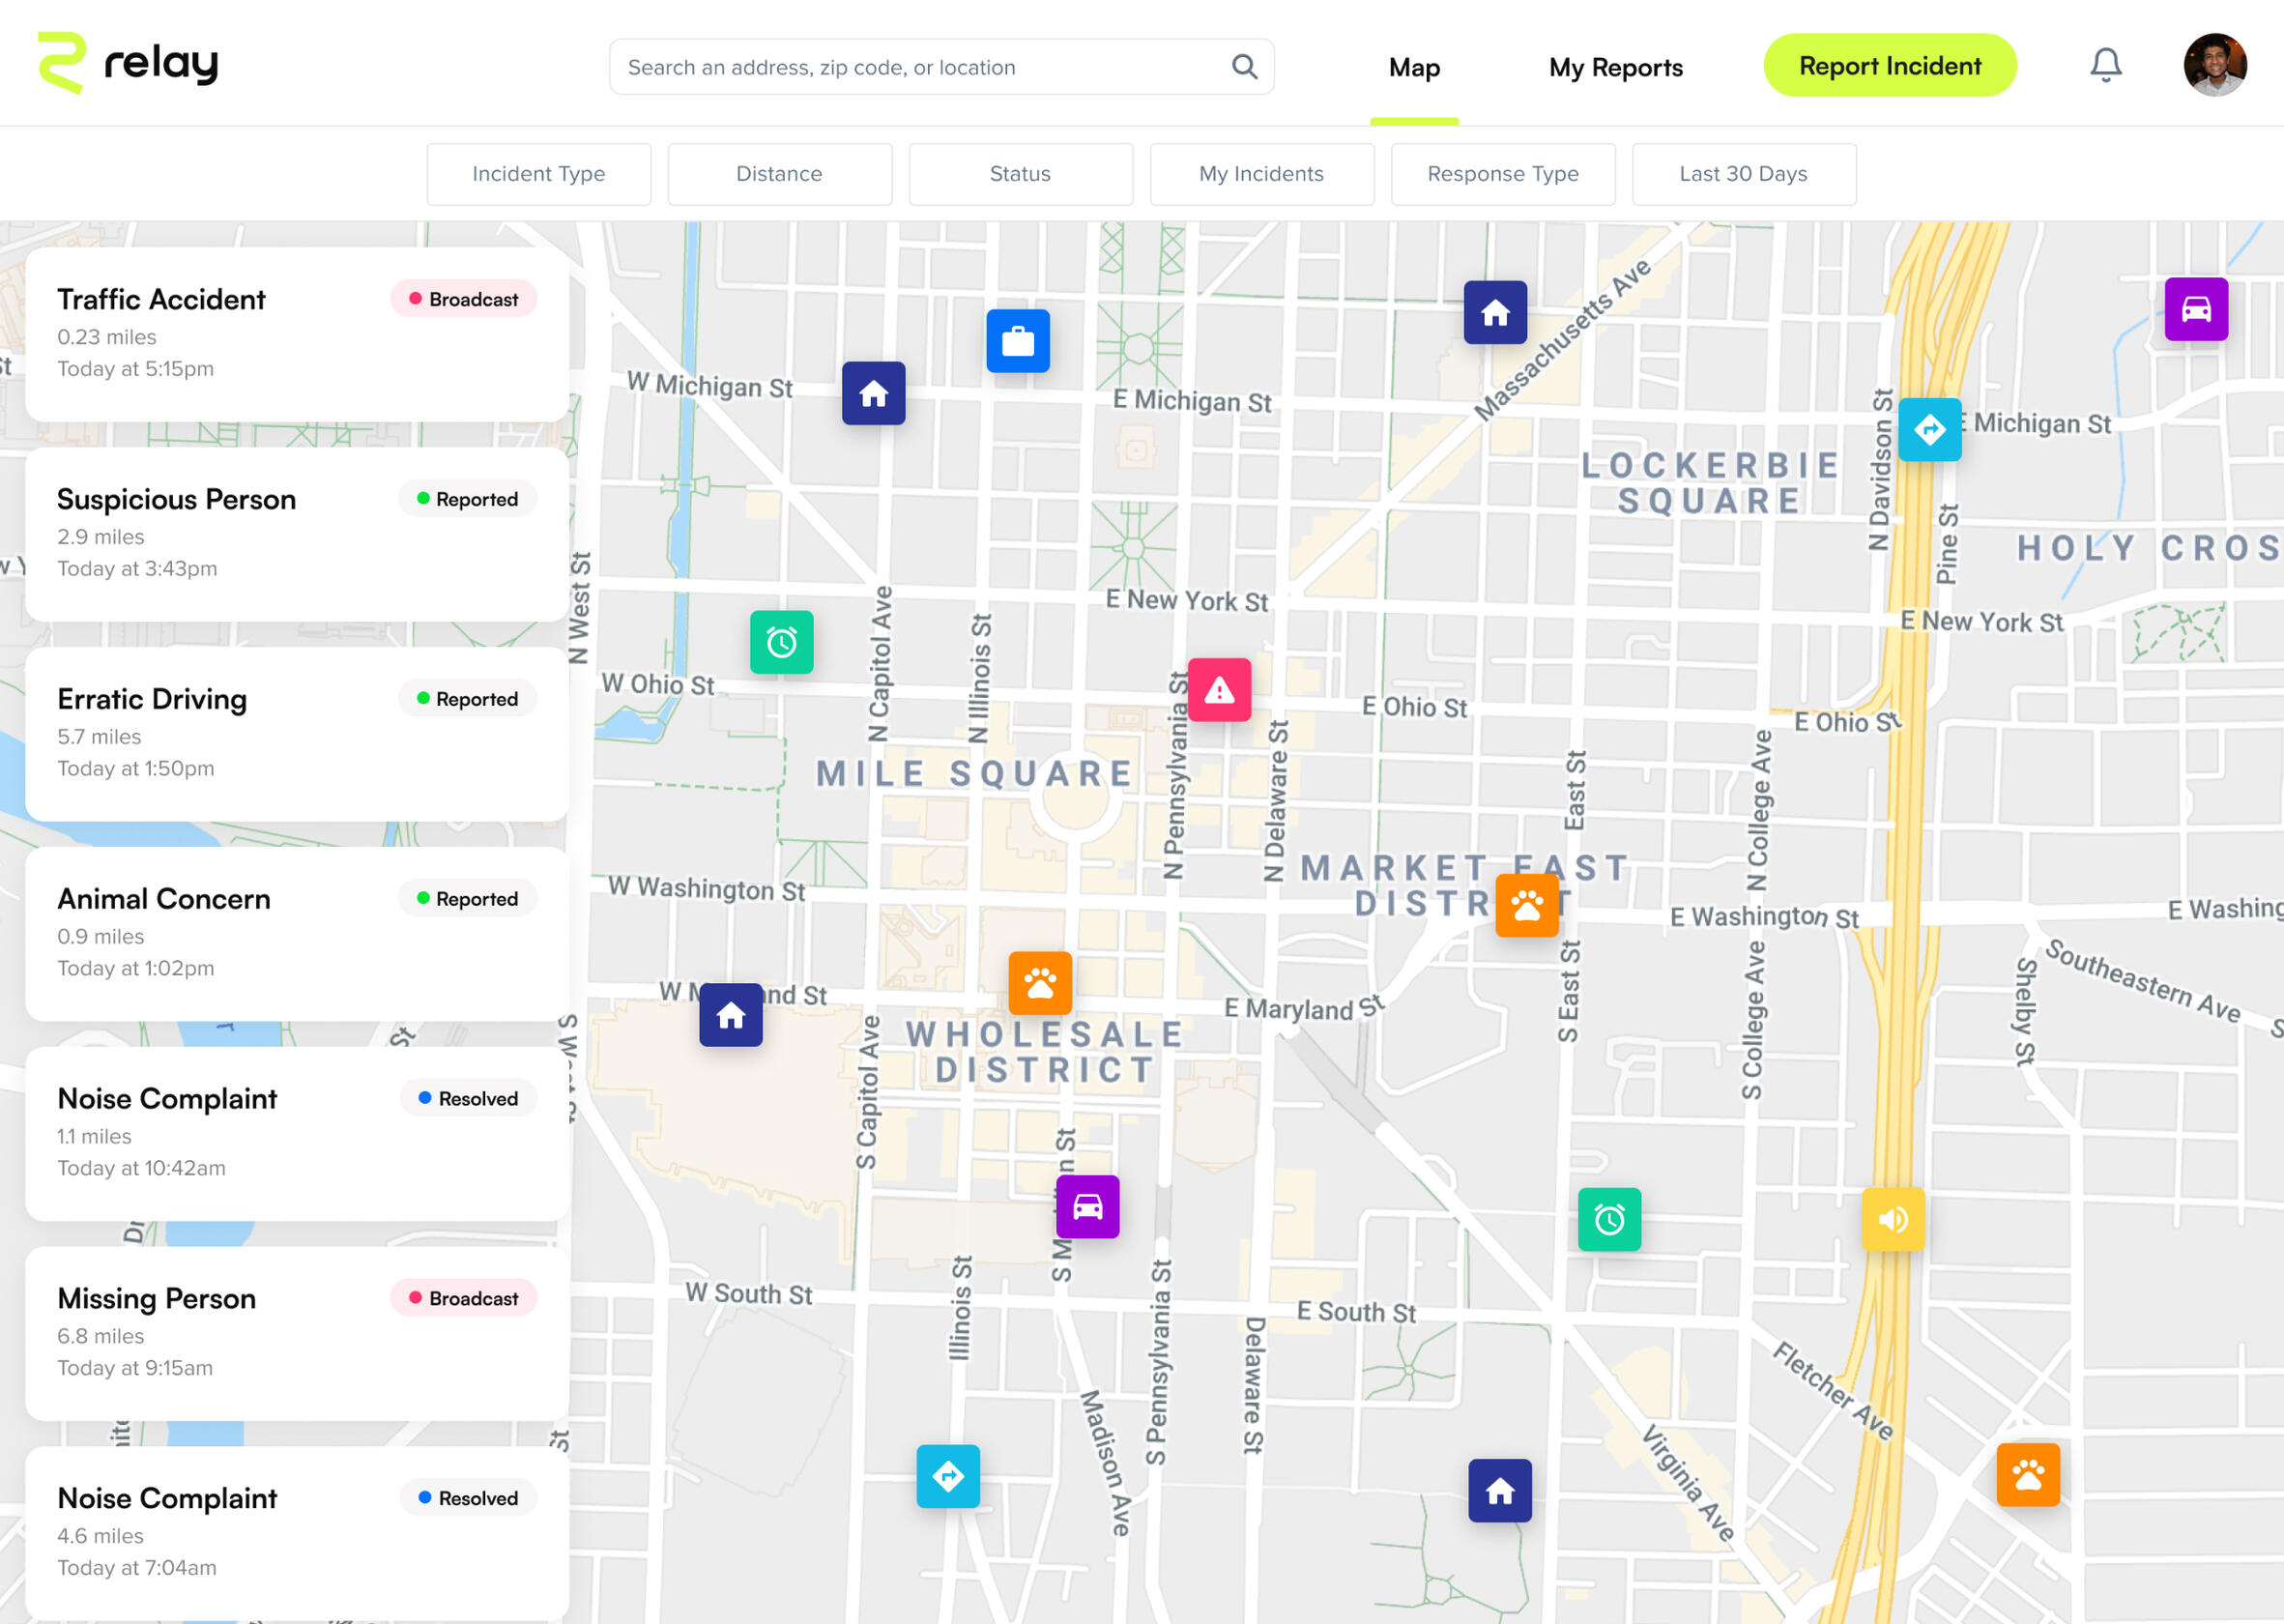Open the Status filter dropdown
This screenshot has width=2284, height=1624.
pyautogui.click(x=1020, y=174)
